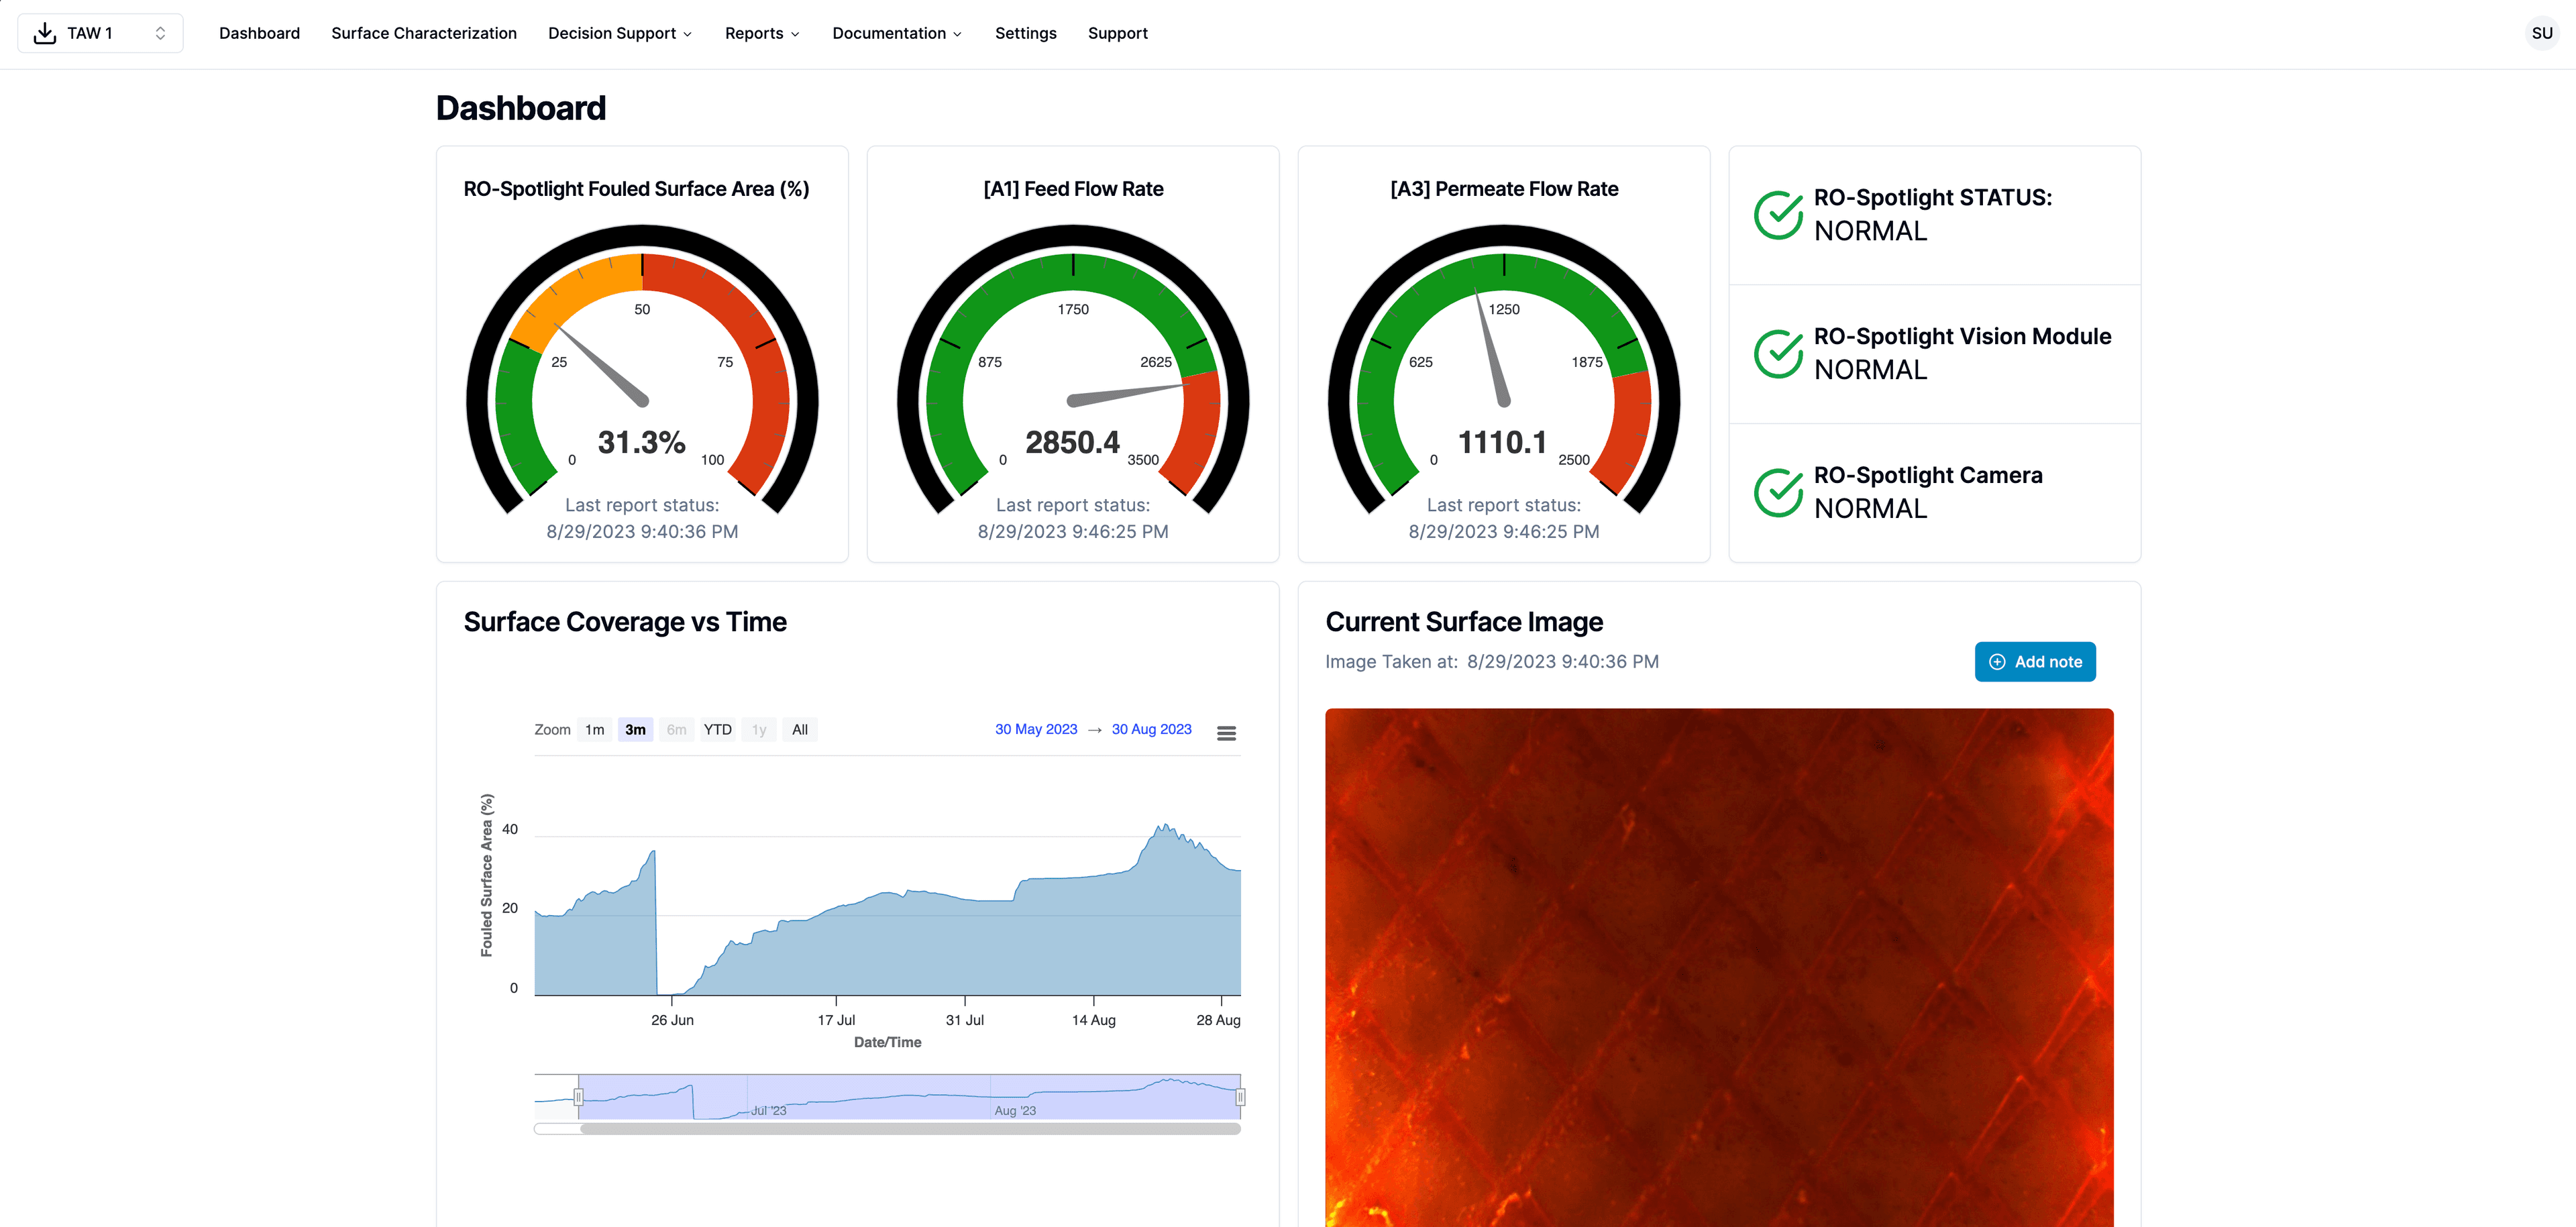Set chart zoom to 6m
Image resolution: width=2576 pixels, height=1227 pixels.
(x=676, y=730)
